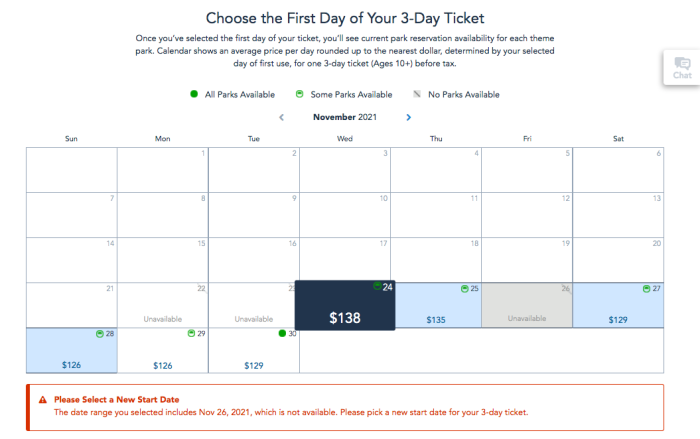Select Tuesday November 30 at $129

pyautogui.click(x=254, y=350)
